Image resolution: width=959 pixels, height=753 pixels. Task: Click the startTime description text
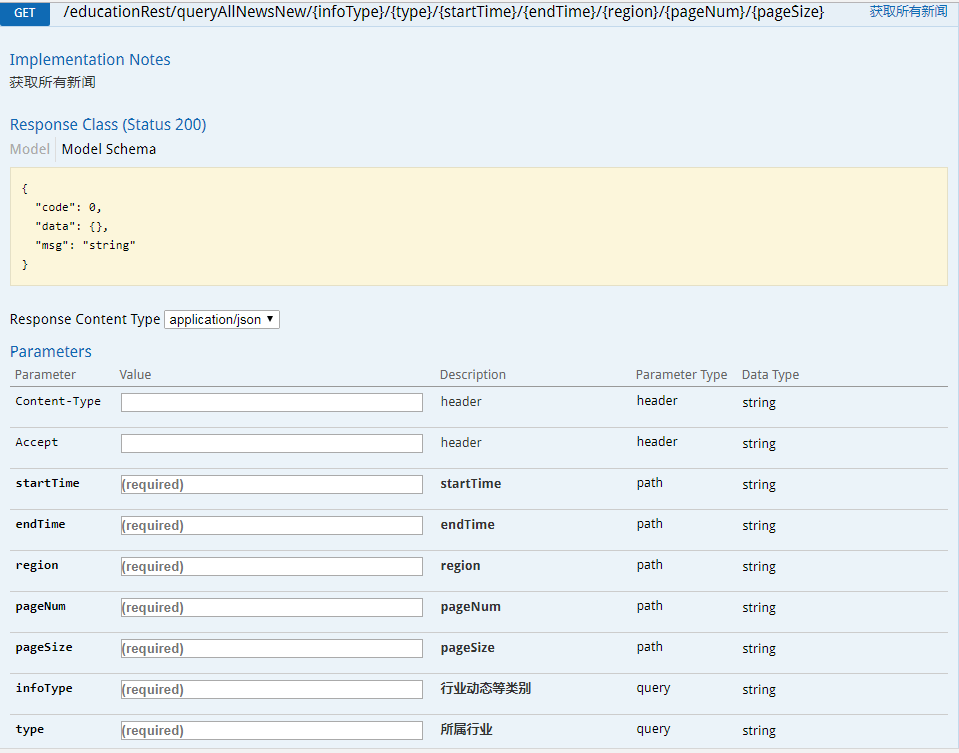(x=471, y=484)
